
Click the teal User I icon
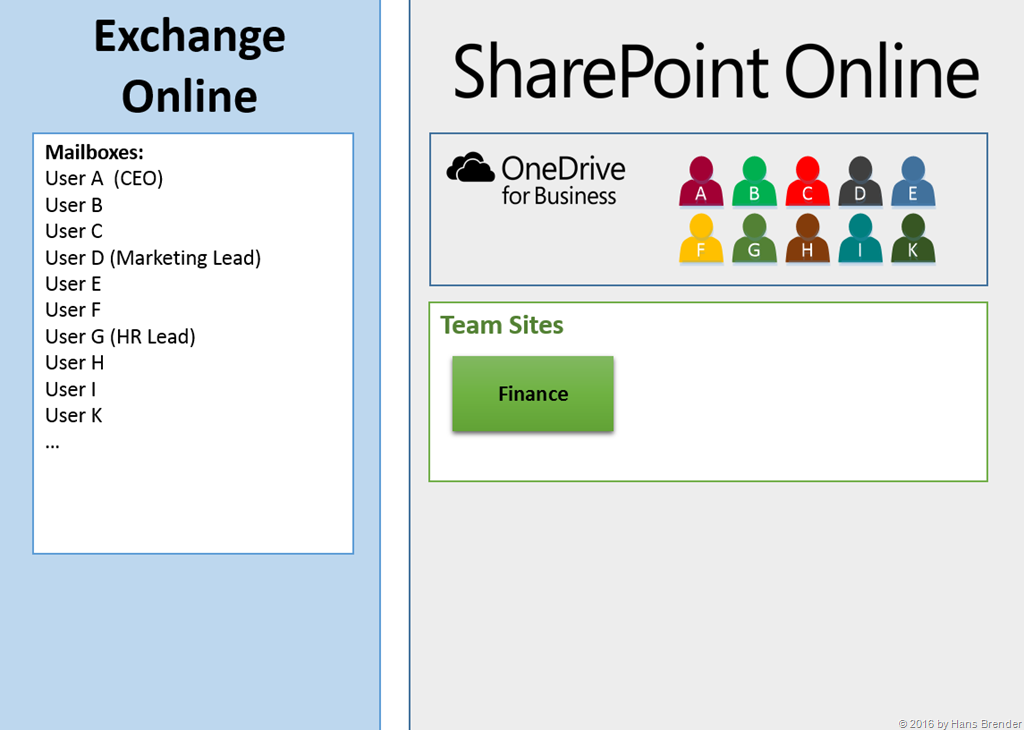tap(860, 240)
